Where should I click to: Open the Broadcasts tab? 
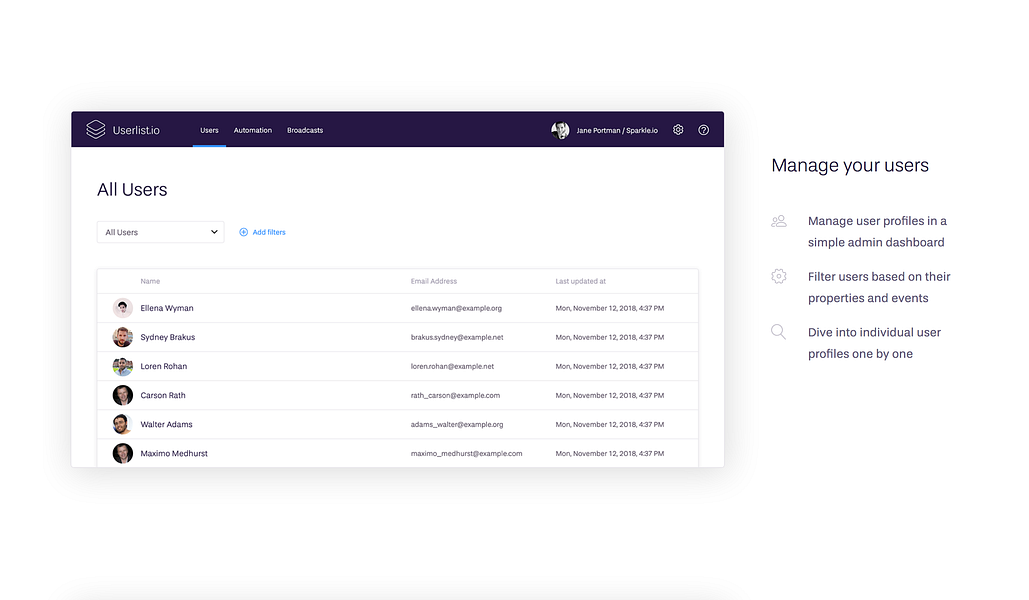pyautogui.click(x=305, y=130)
